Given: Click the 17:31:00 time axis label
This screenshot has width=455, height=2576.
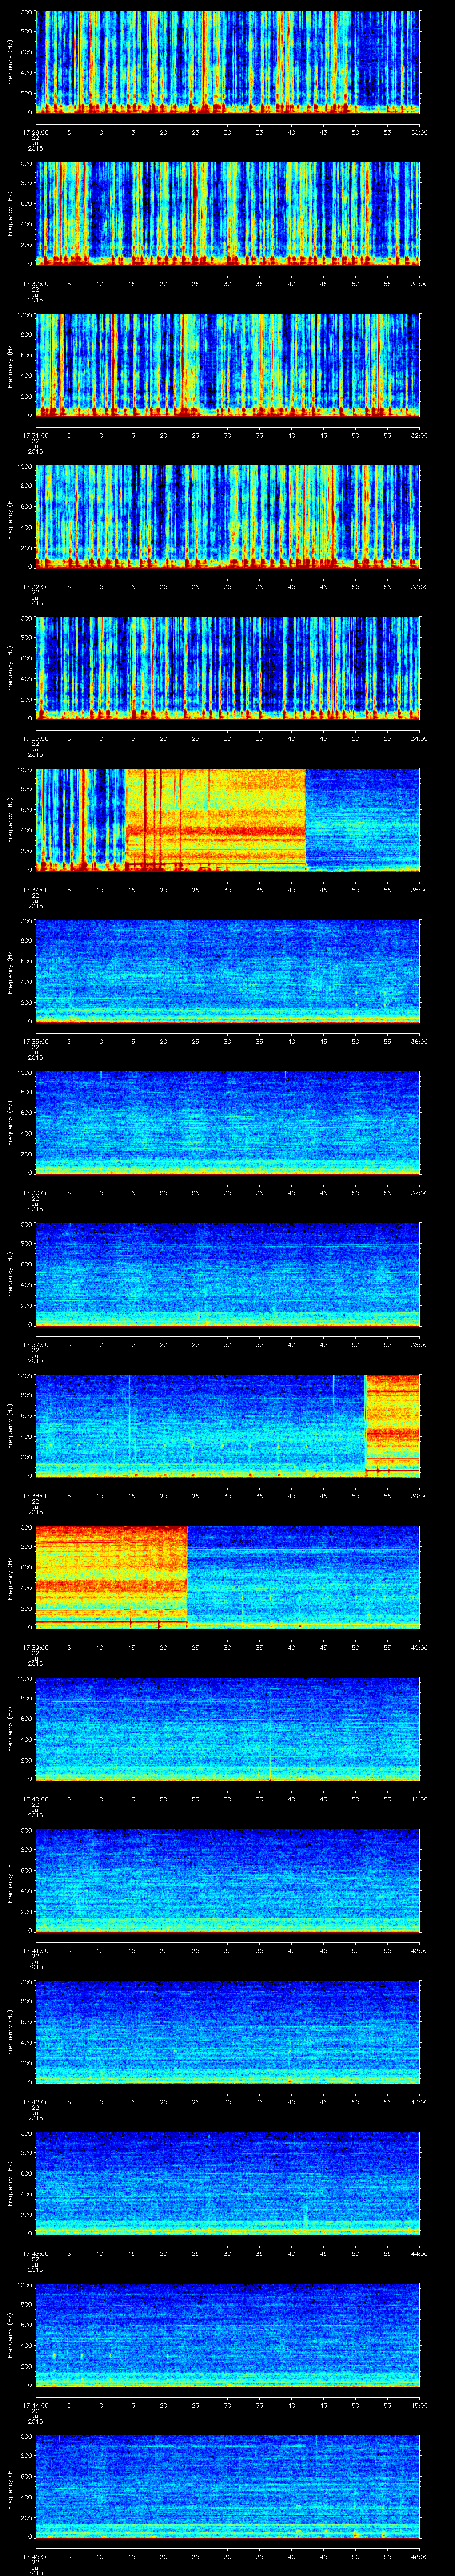Looking at the screenshot, I should [35, 435].
